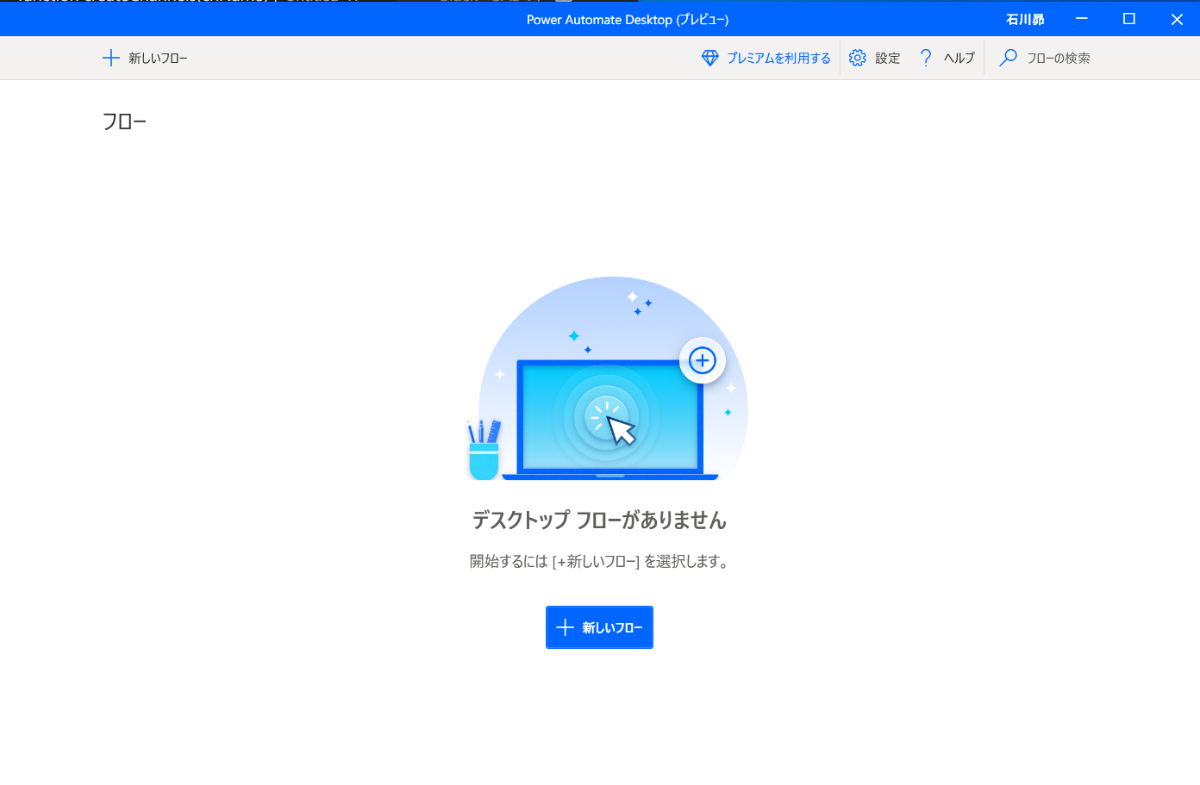
Task: Click the plus icon in the toolbar 新しいフロー
Action: click(111, 58)
